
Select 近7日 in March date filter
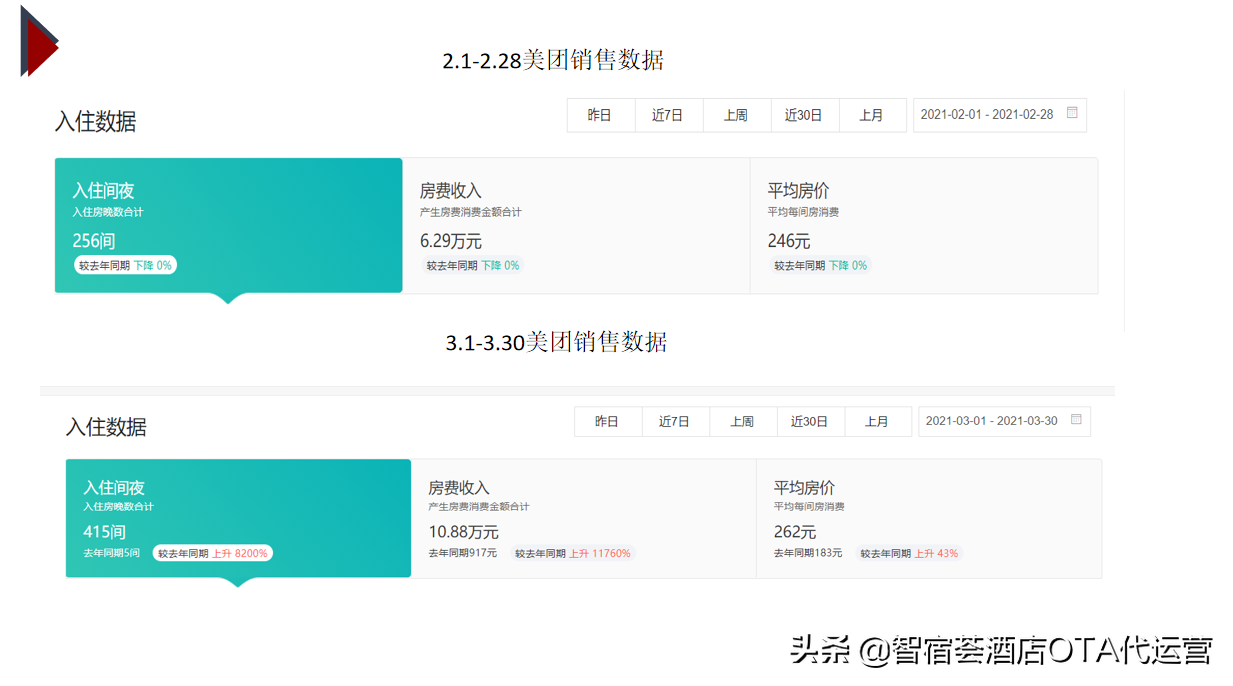tap(675, 422)
